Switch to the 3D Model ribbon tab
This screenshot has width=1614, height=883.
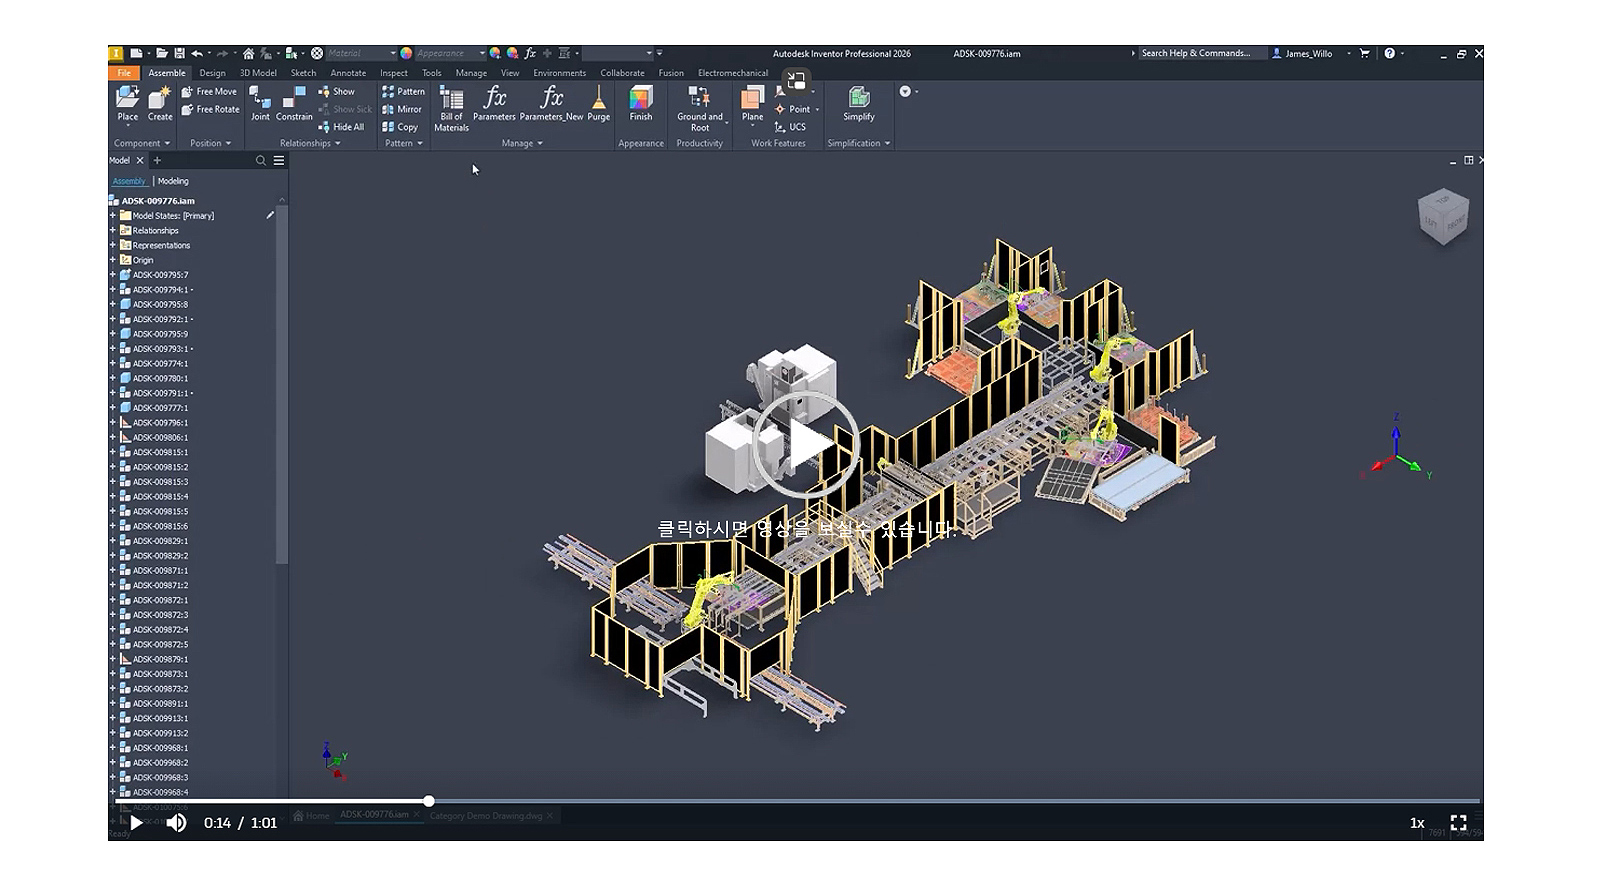tap(258, 73)
